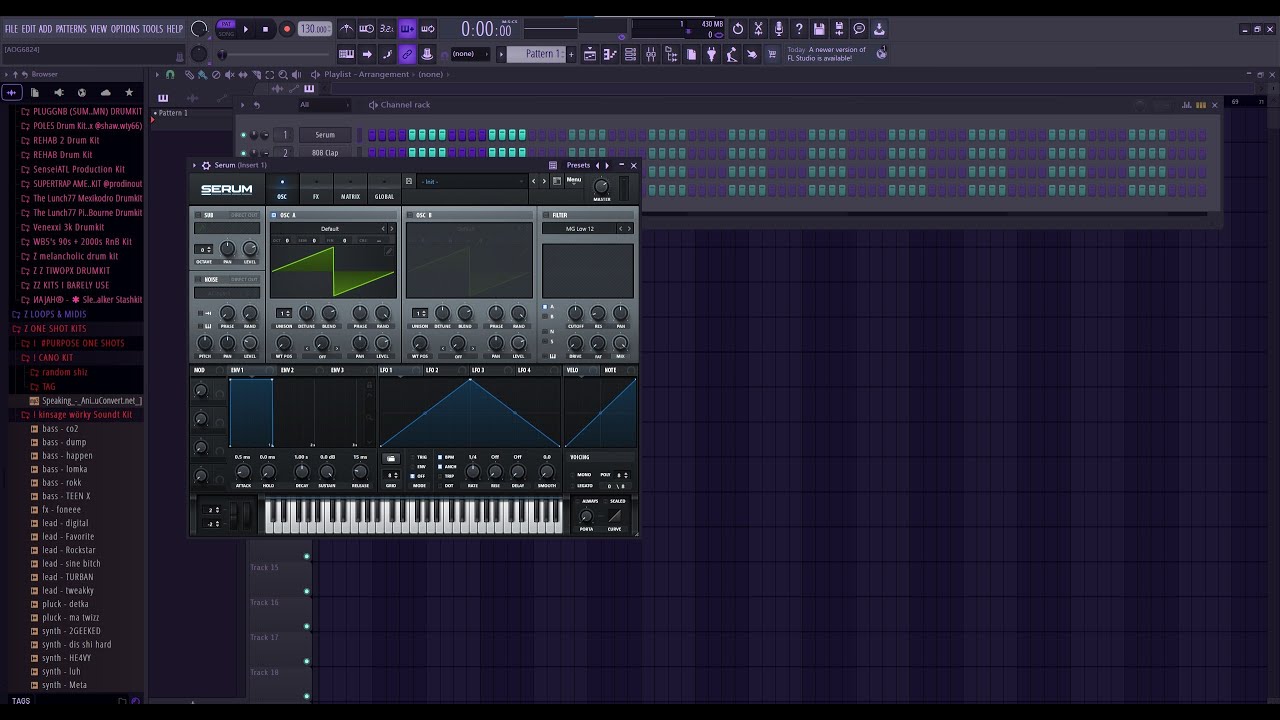Image resolution: width=1280 pixels, height=720 pixels.
Task: Toggle OSC B enable switch in Serum
Action: tap(409, 215)
